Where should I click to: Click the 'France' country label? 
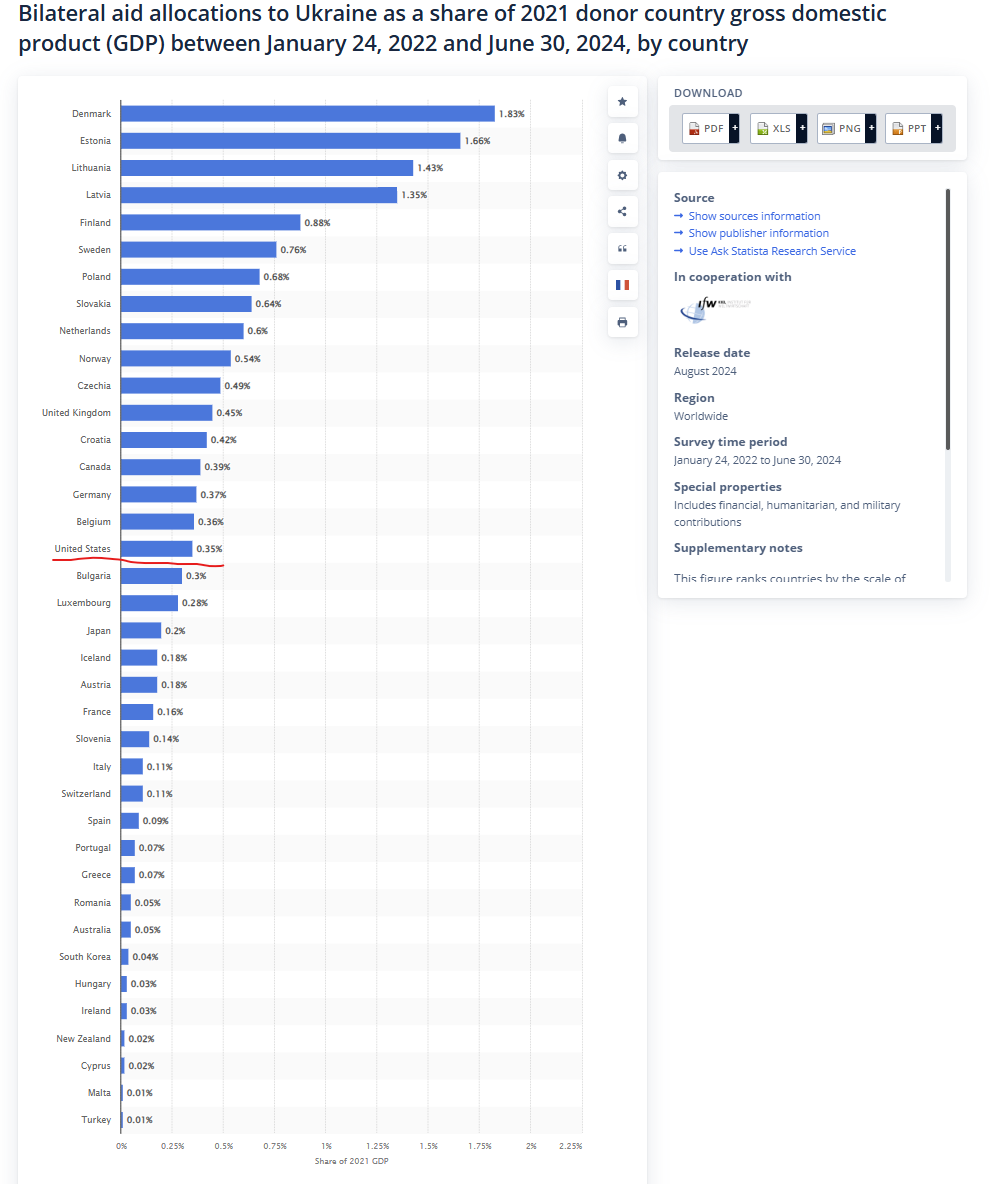(x=97, y=712)
